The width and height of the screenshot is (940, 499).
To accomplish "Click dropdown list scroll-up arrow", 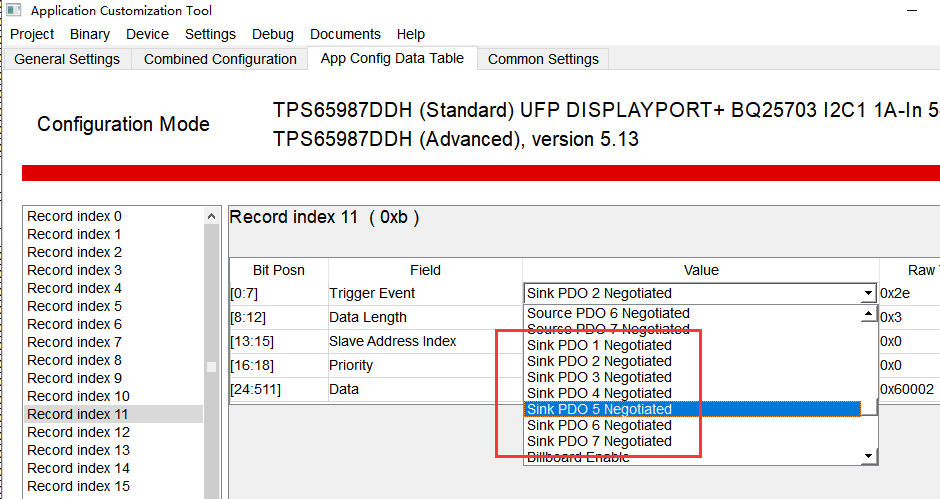I will pos(869,314).
